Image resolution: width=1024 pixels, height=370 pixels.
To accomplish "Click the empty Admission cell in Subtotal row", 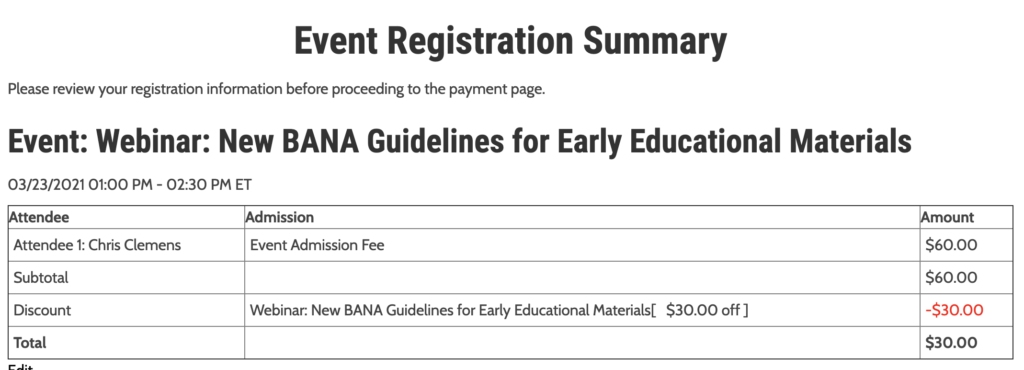I will 582,277.
